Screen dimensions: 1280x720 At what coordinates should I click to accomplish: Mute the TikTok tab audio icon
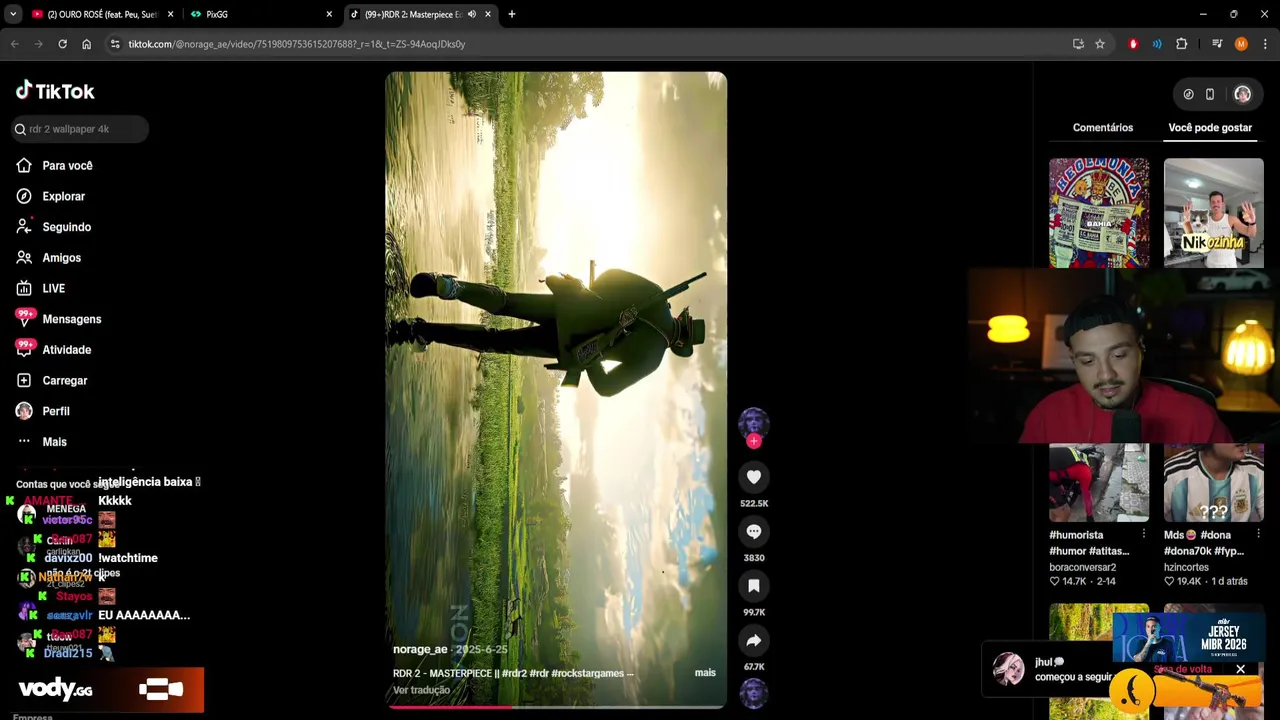point(472,14)
